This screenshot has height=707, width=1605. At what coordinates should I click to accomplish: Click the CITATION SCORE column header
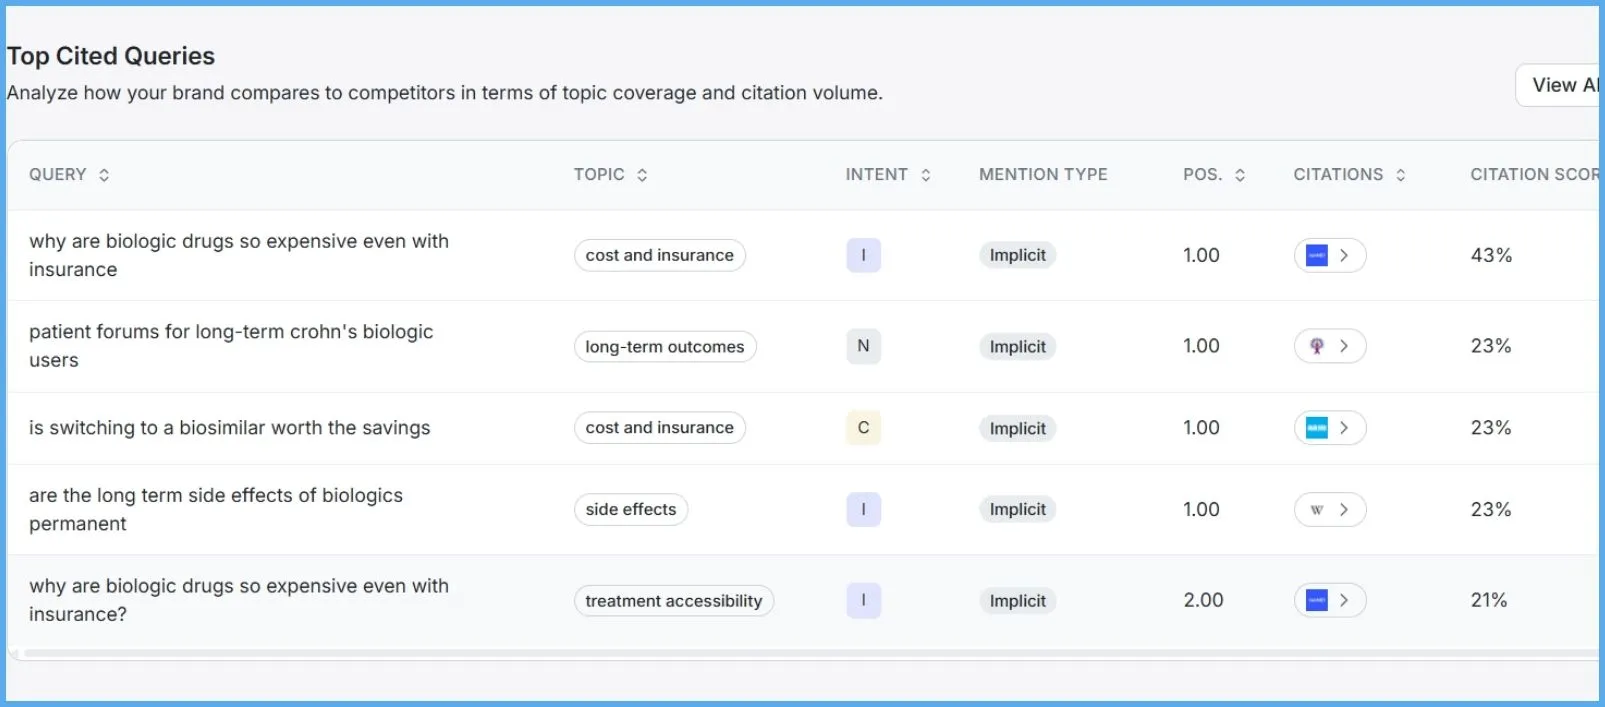tap(1535, 175)
